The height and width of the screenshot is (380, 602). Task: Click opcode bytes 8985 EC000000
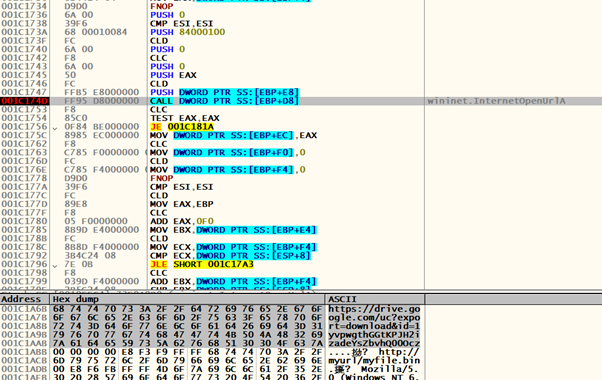click(101, 135)
